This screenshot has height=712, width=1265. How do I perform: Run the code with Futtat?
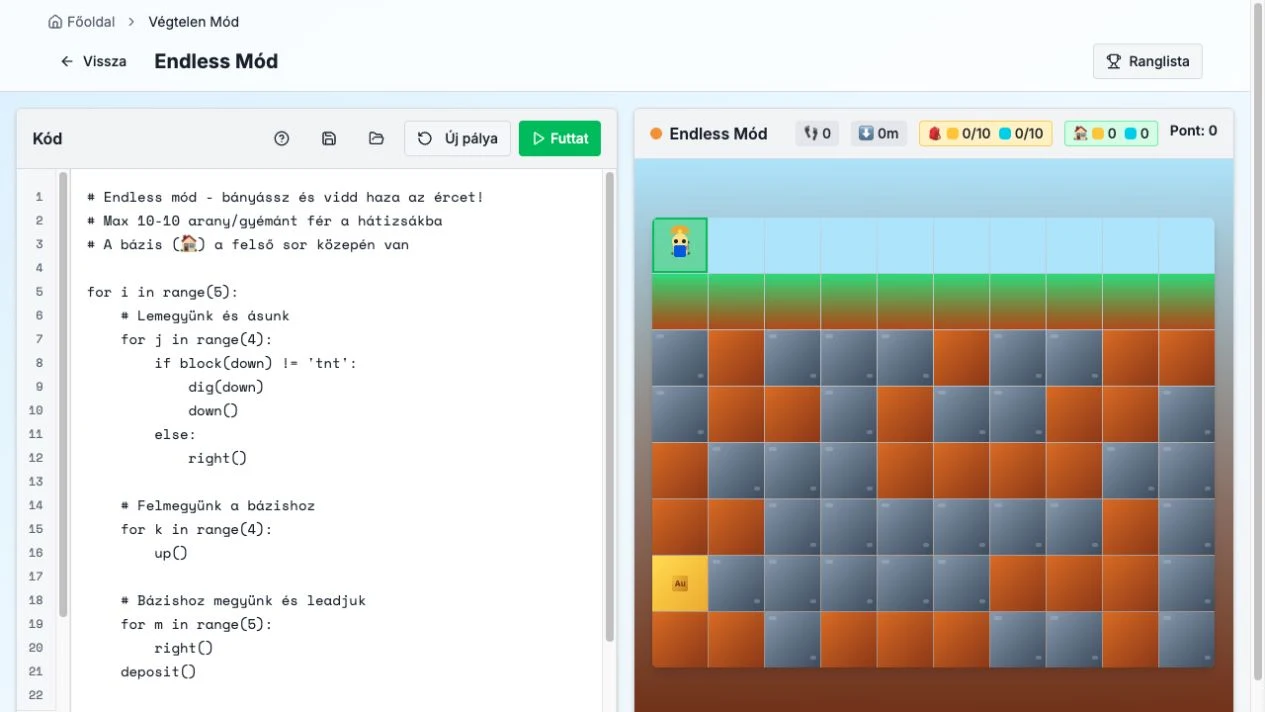click(560, 139)
